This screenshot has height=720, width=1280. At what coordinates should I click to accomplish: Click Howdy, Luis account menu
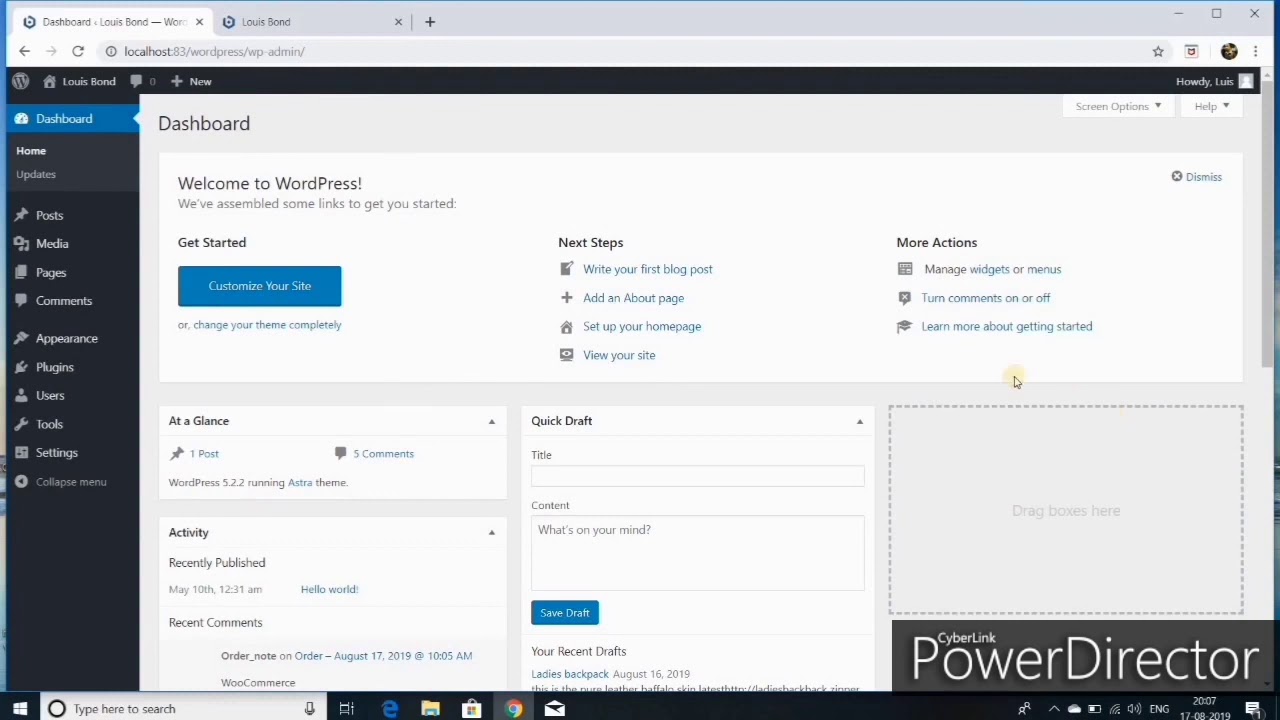pyautogui.click(x=1214, y=81)
